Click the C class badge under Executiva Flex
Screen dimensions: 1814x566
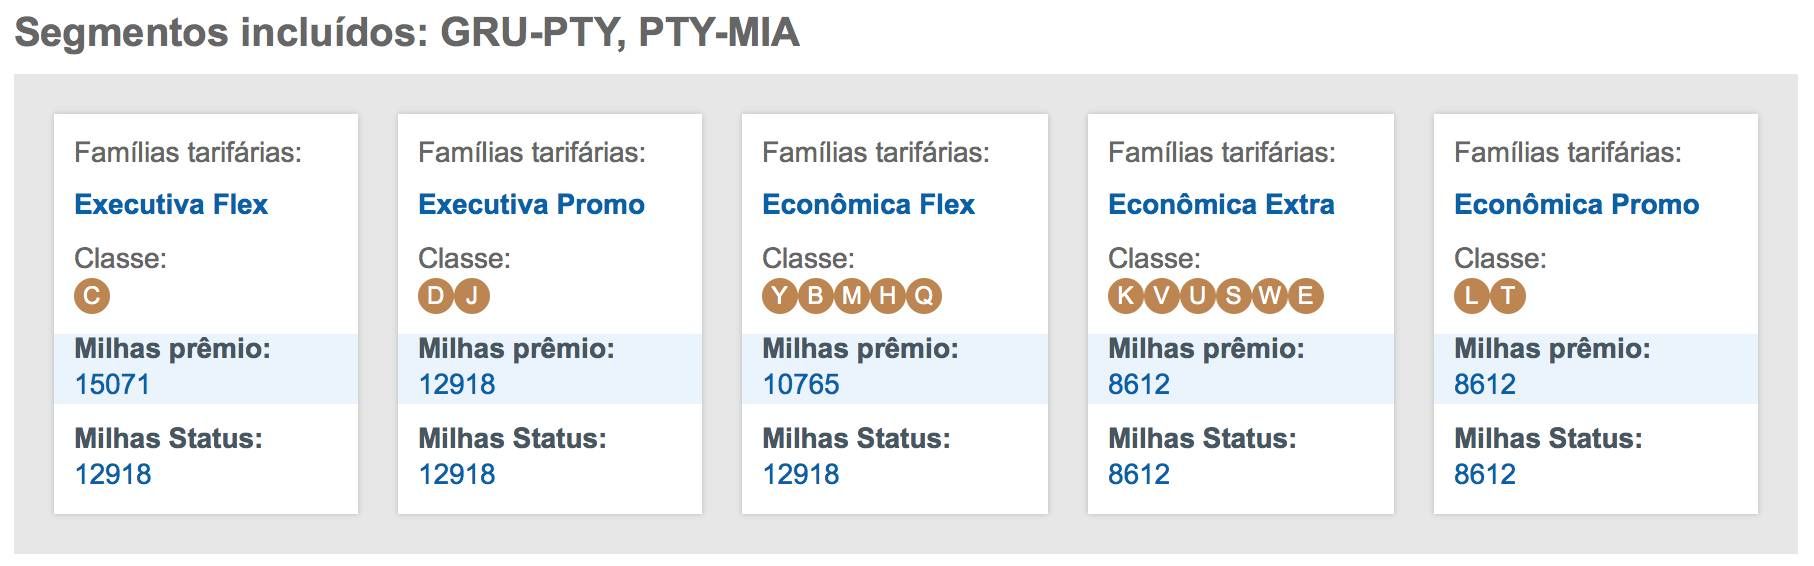pyautogui.click(x=92, y=296)
